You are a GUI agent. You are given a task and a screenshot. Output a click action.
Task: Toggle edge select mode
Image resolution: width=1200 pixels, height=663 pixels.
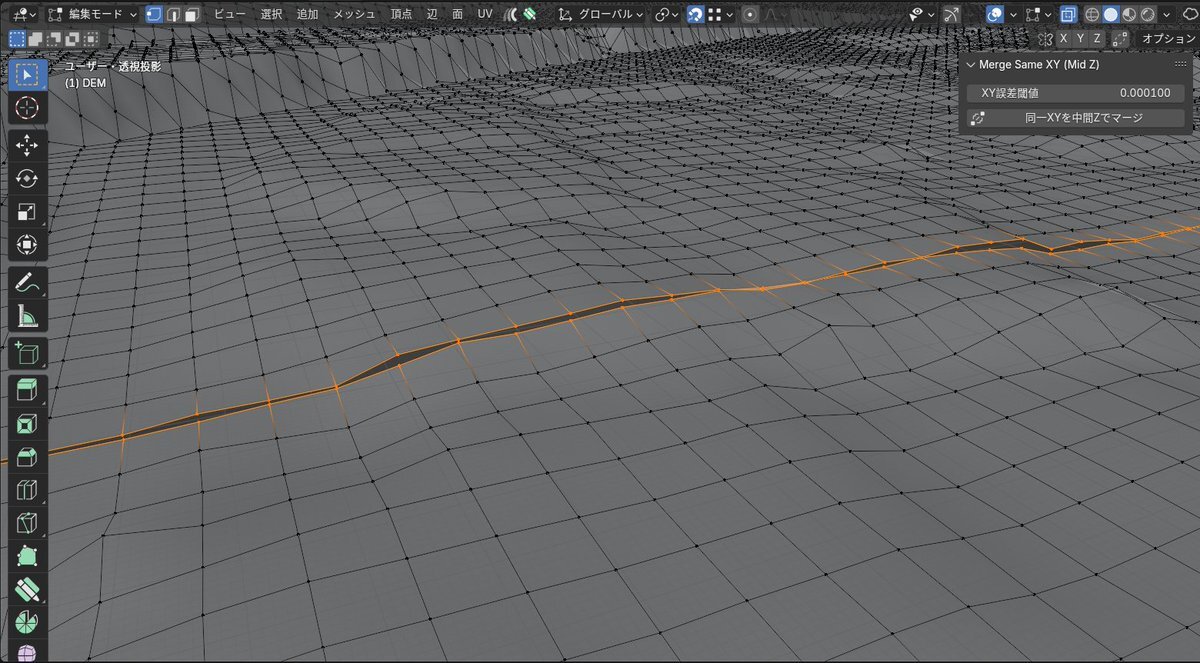tap(173, 14)
